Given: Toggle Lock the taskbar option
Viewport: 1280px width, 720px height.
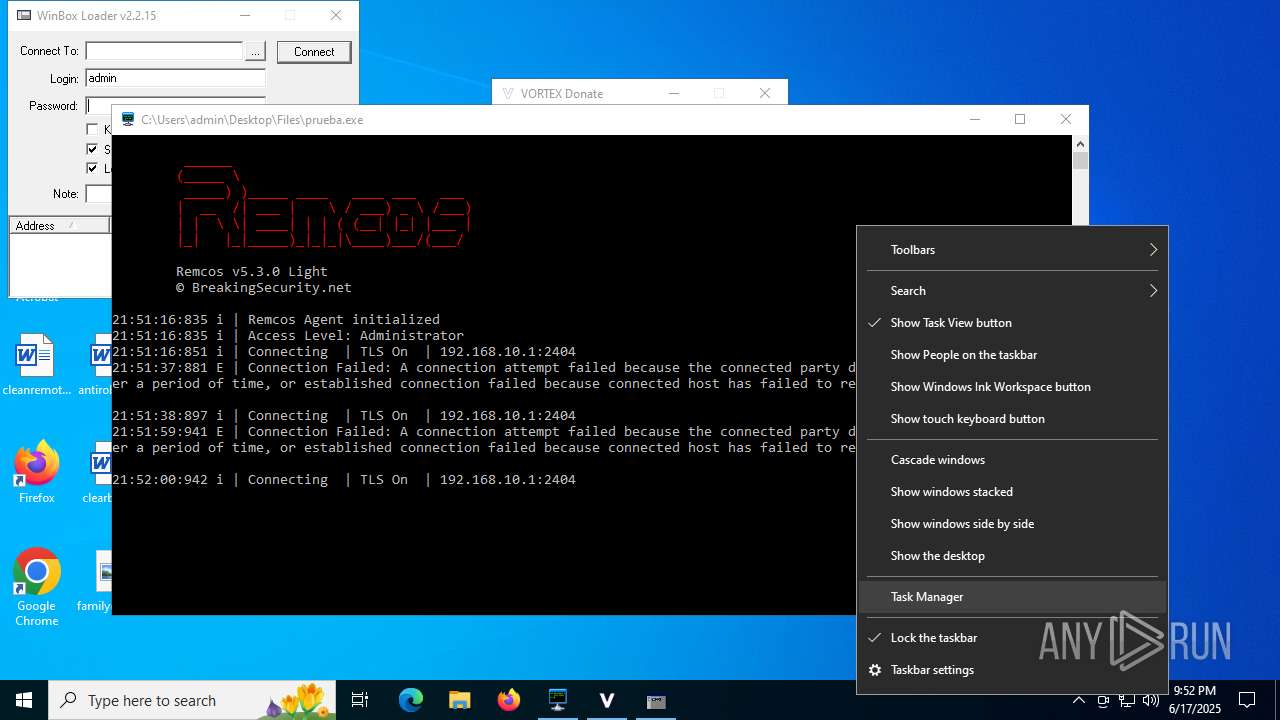Looking at the screenshot, I should (x=1012, y=638).
